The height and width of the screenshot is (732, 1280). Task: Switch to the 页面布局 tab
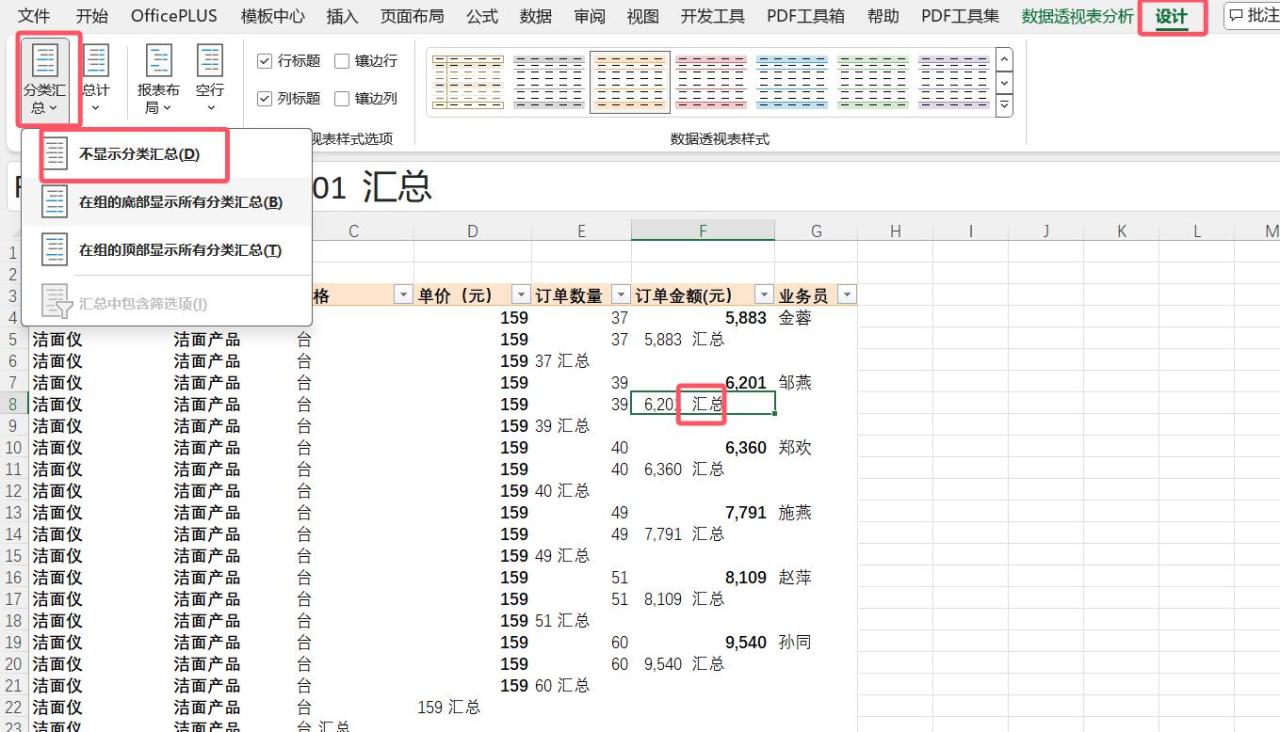(412, 16)
